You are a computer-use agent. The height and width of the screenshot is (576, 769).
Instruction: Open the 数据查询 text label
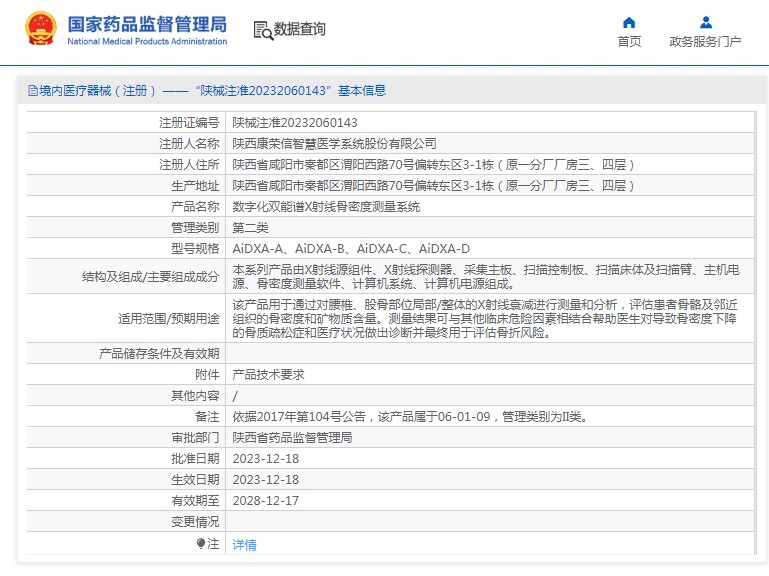pos(299,30)
